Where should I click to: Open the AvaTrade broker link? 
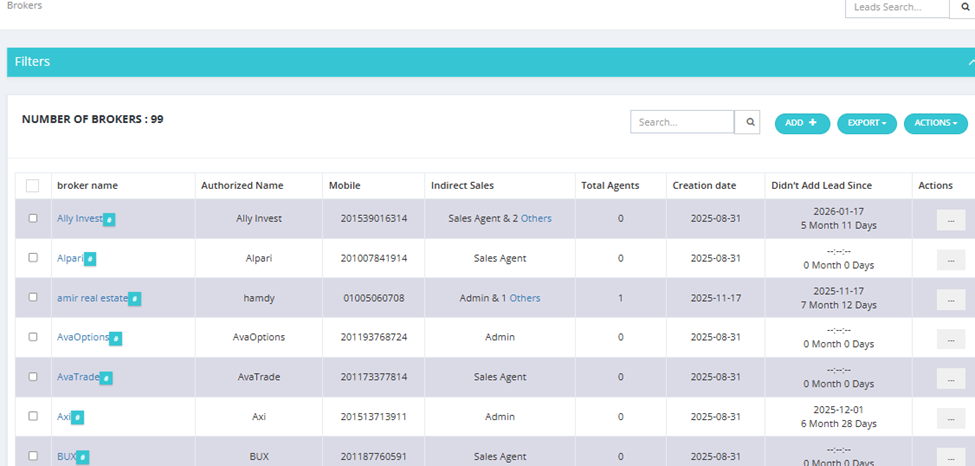(78, 377)
